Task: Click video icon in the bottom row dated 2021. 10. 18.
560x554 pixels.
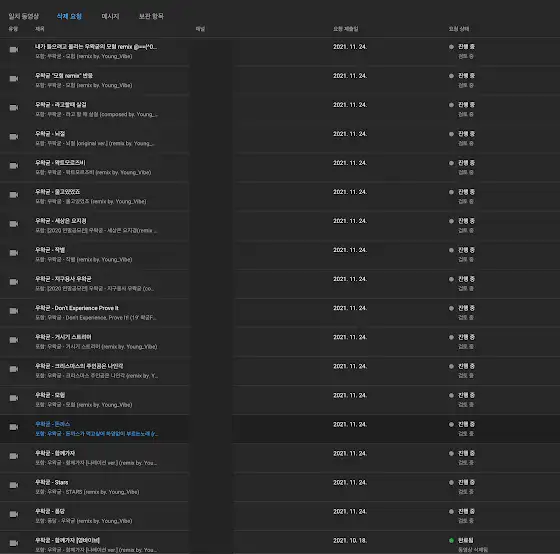Action: (x=14, y=543)
